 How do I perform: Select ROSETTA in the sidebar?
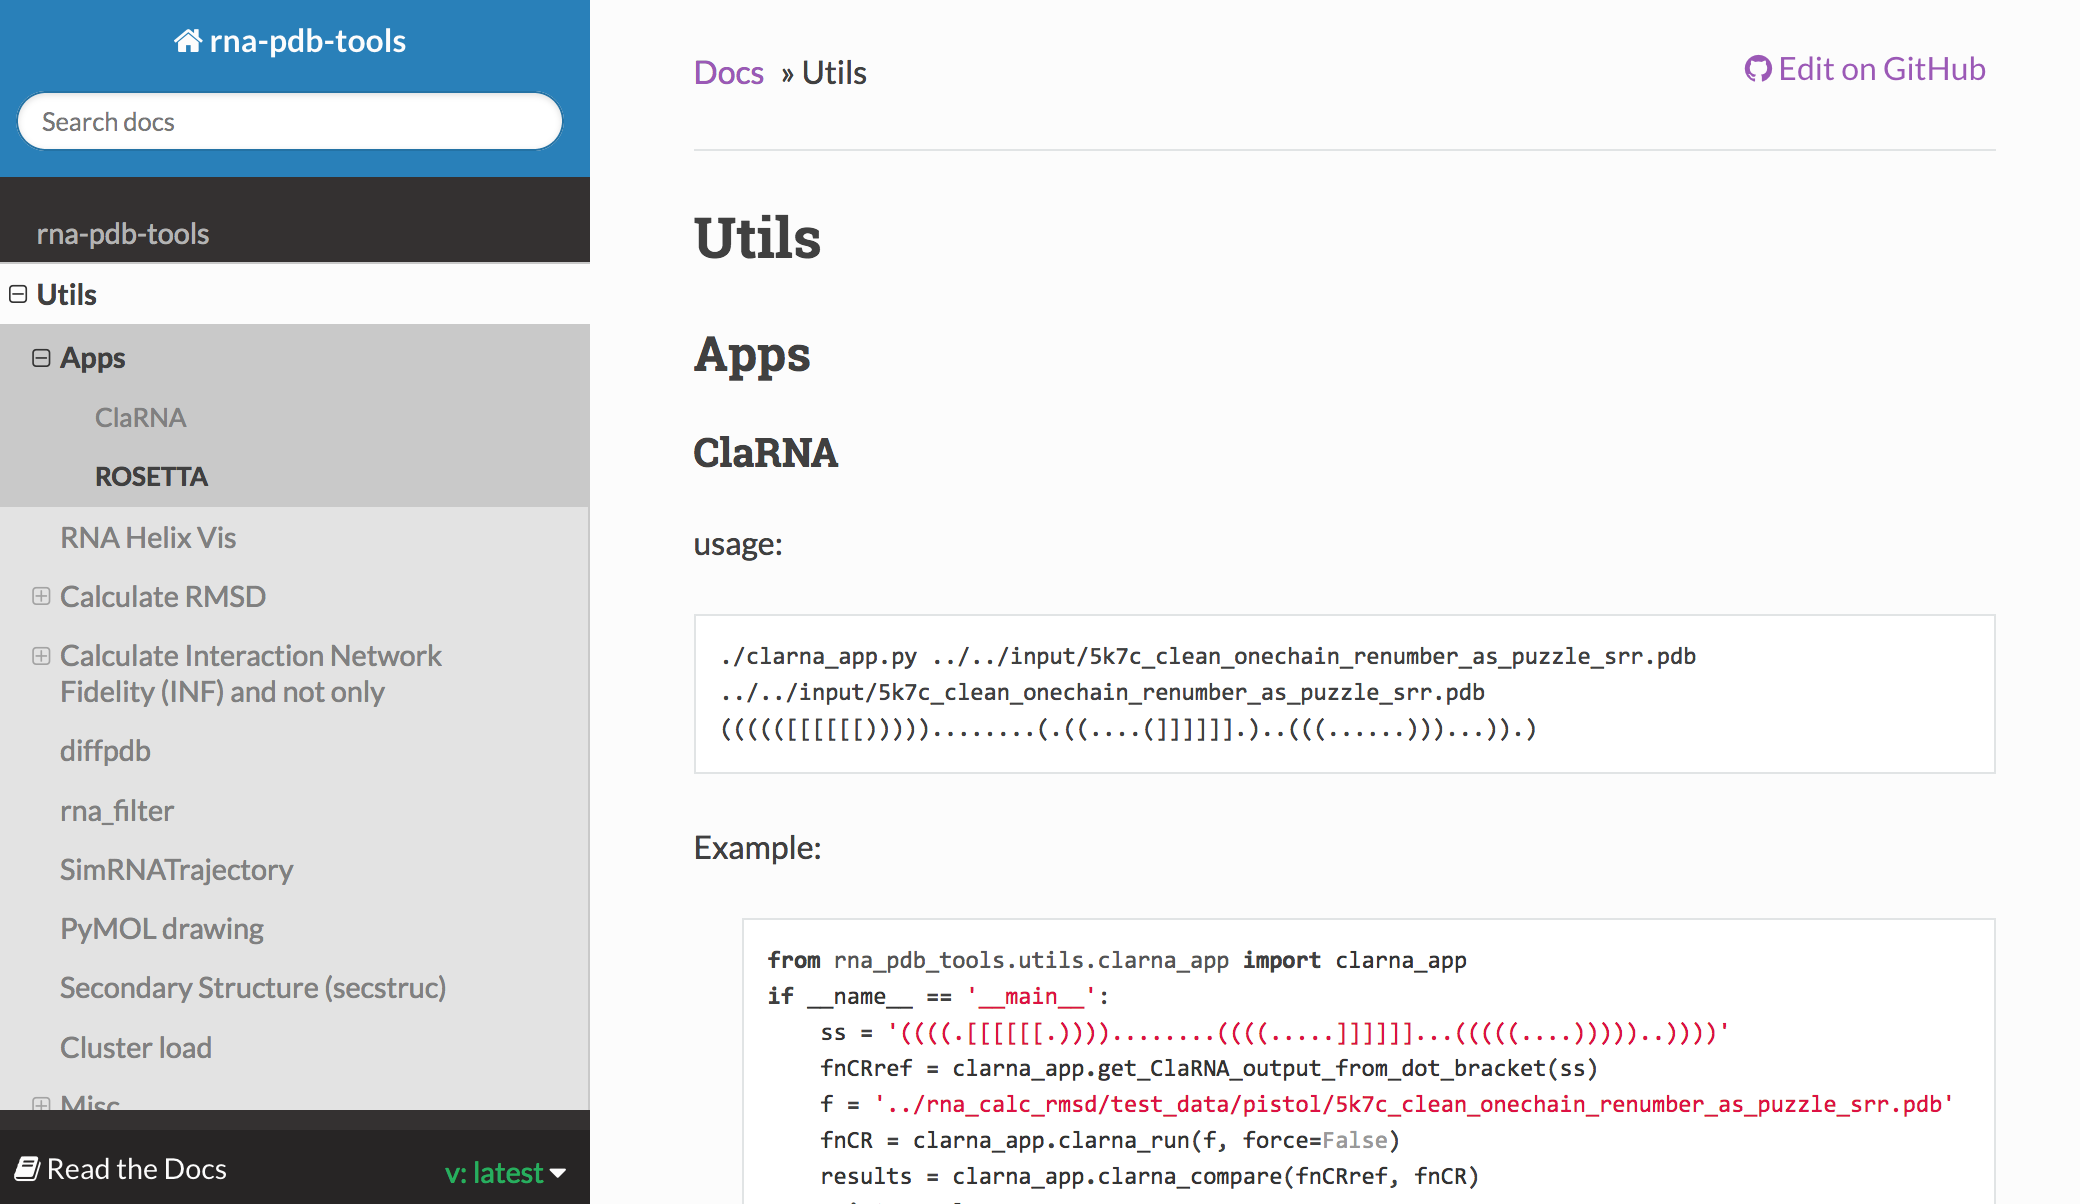tap(151, 476)
